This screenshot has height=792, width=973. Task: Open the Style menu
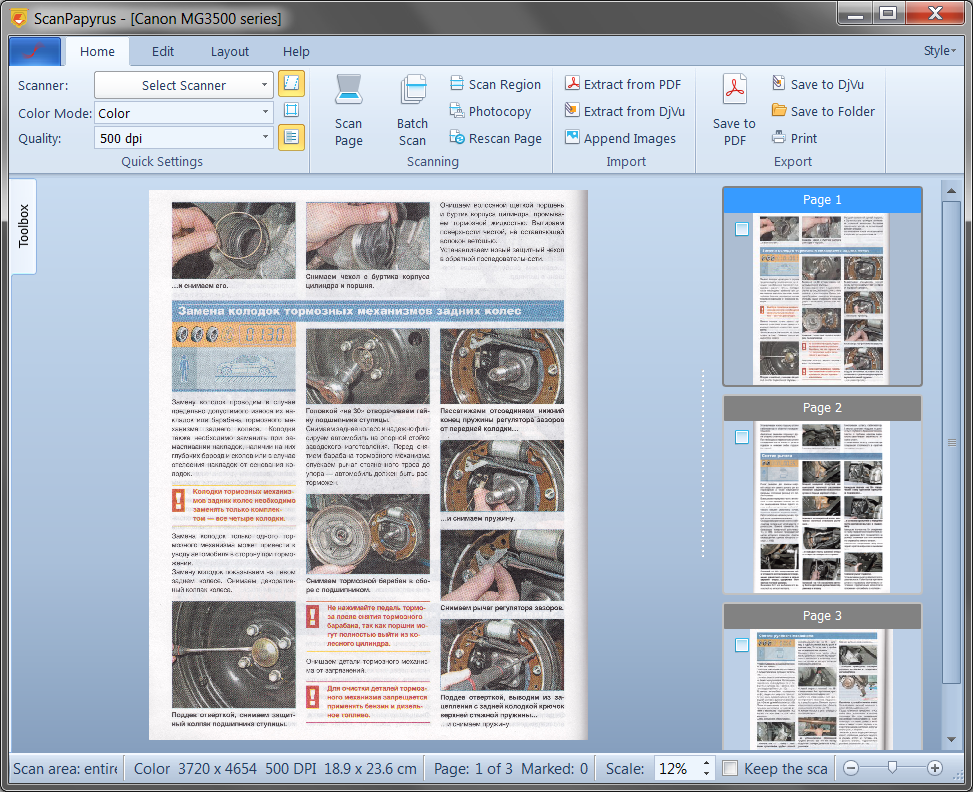pos(939,51)
